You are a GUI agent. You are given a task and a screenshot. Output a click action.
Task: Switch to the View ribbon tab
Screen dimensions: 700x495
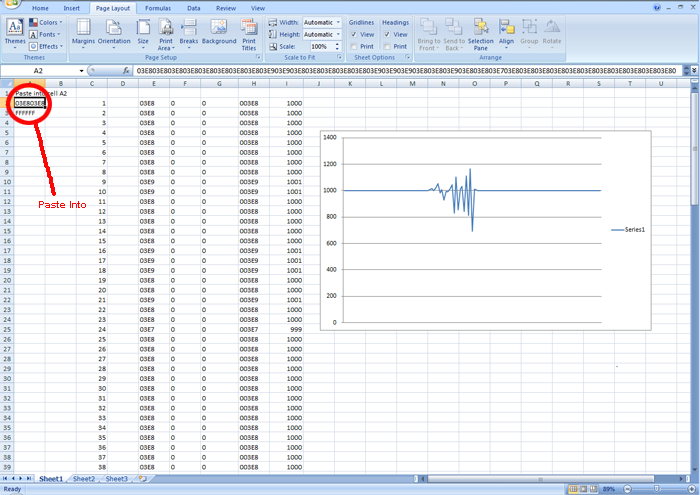[x=258, y=8]
